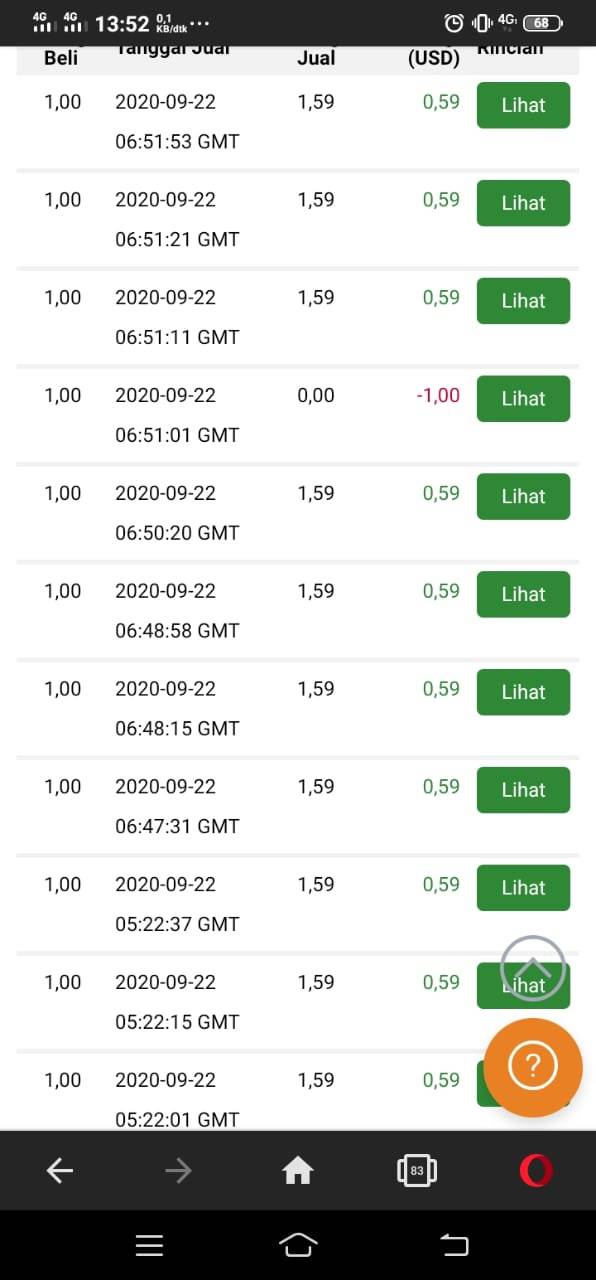Tap the Android back navigation button
This screenshot has width=596, height=1280.
tap(454, 1245)
